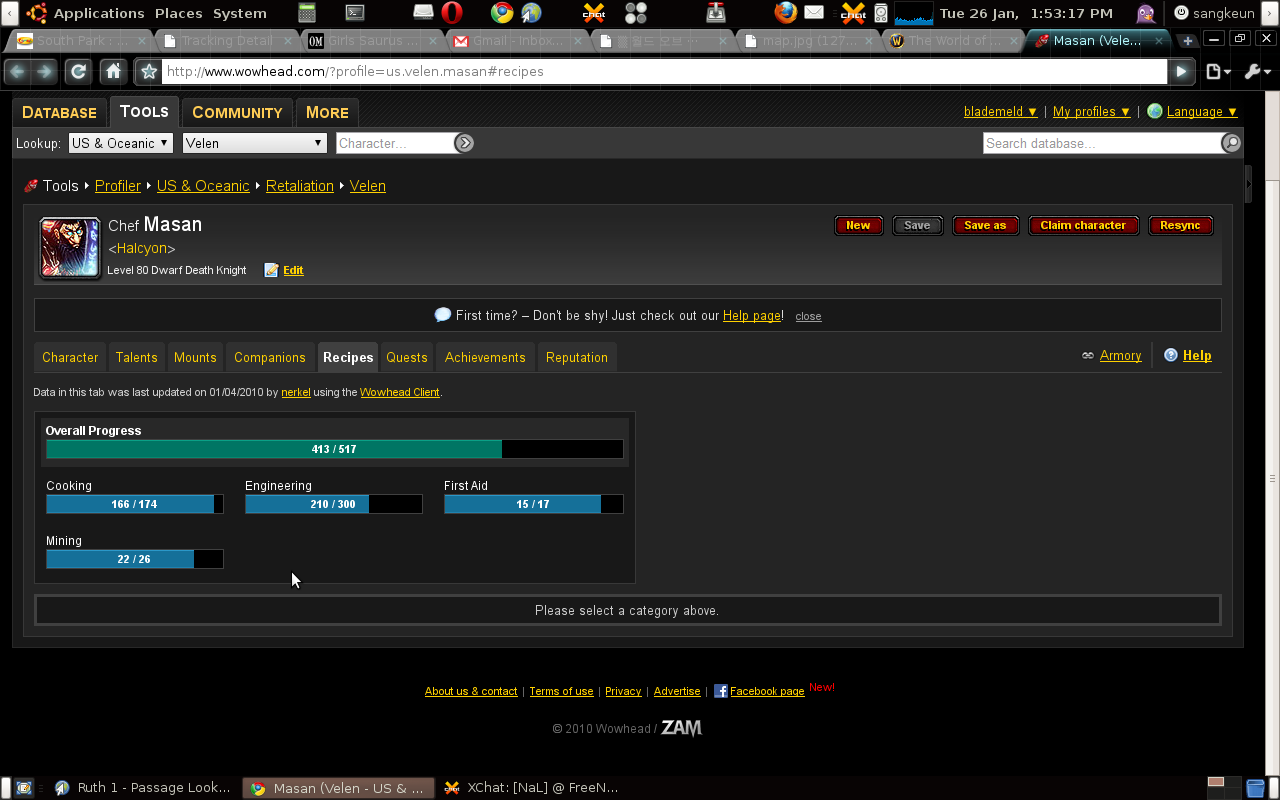Viewport: 1280px width, 800px height.
Task: Bookmark page with the star icon
Action: point(149,72)
